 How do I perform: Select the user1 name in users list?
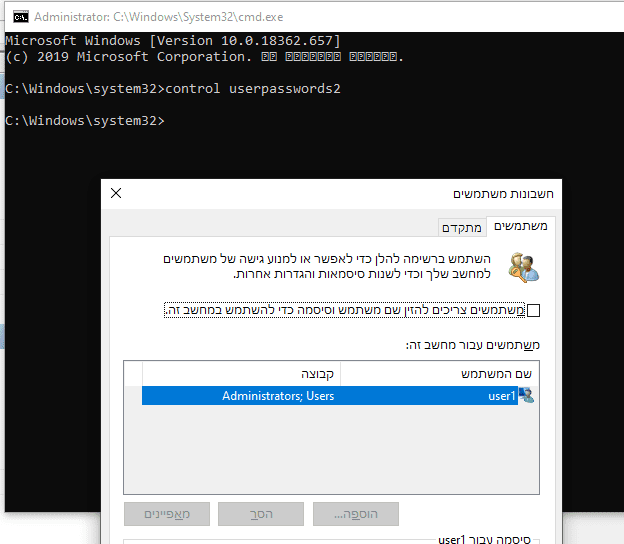pos(501,396)
